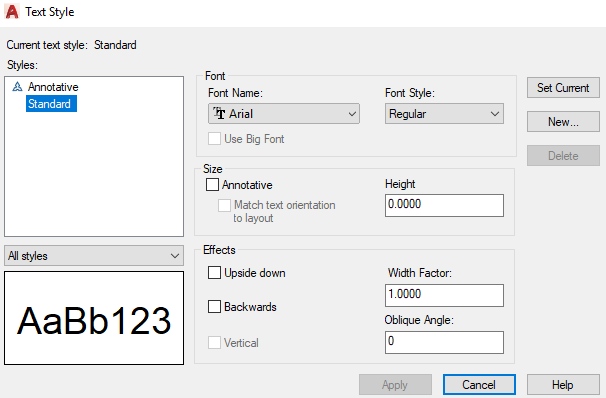Click the Cancel button
606x398 pixels.
tap(479, 384)
